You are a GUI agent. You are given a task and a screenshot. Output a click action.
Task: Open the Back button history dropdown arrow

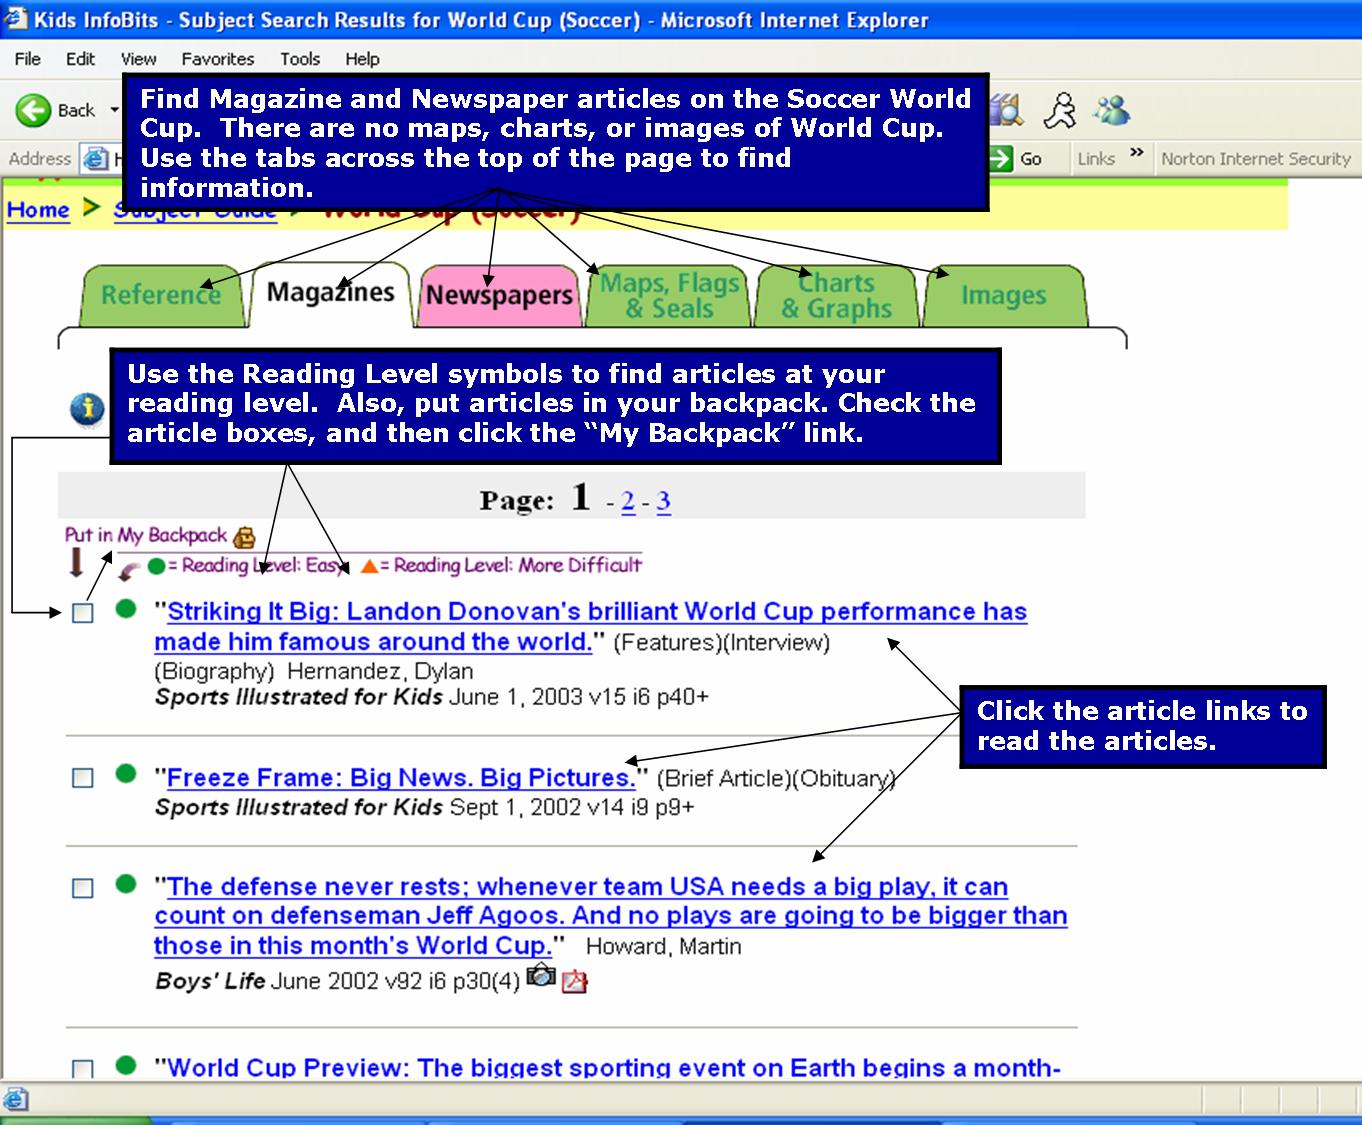[114, 110]
